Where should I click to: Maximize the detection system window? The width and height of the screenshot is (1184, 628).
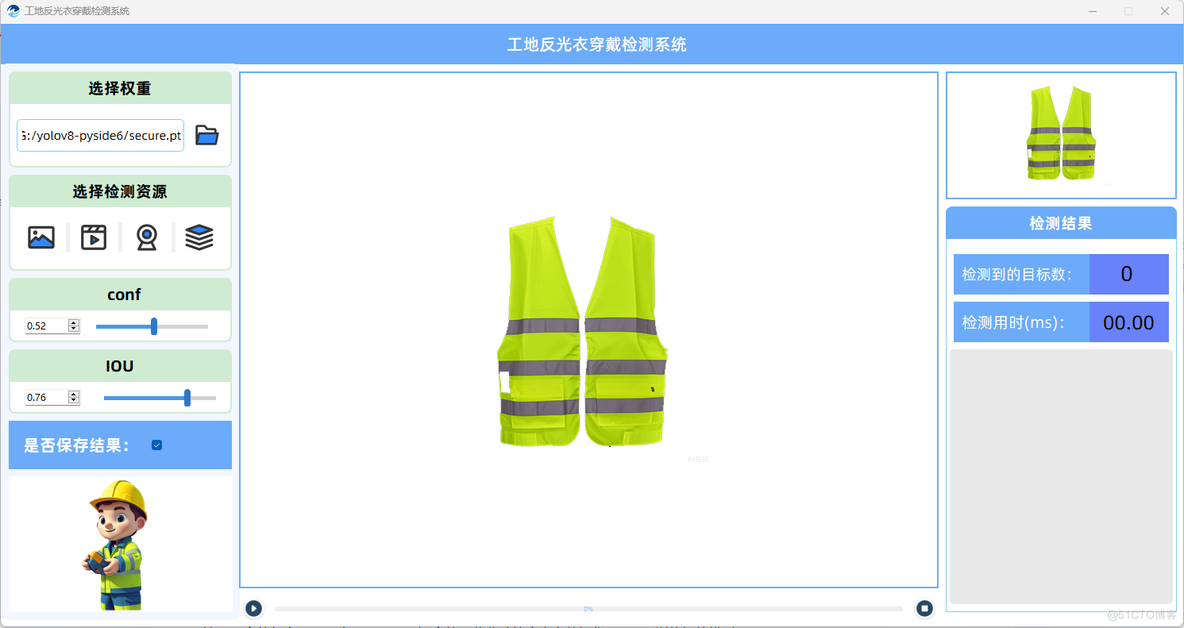click(x=1128, y=11)
